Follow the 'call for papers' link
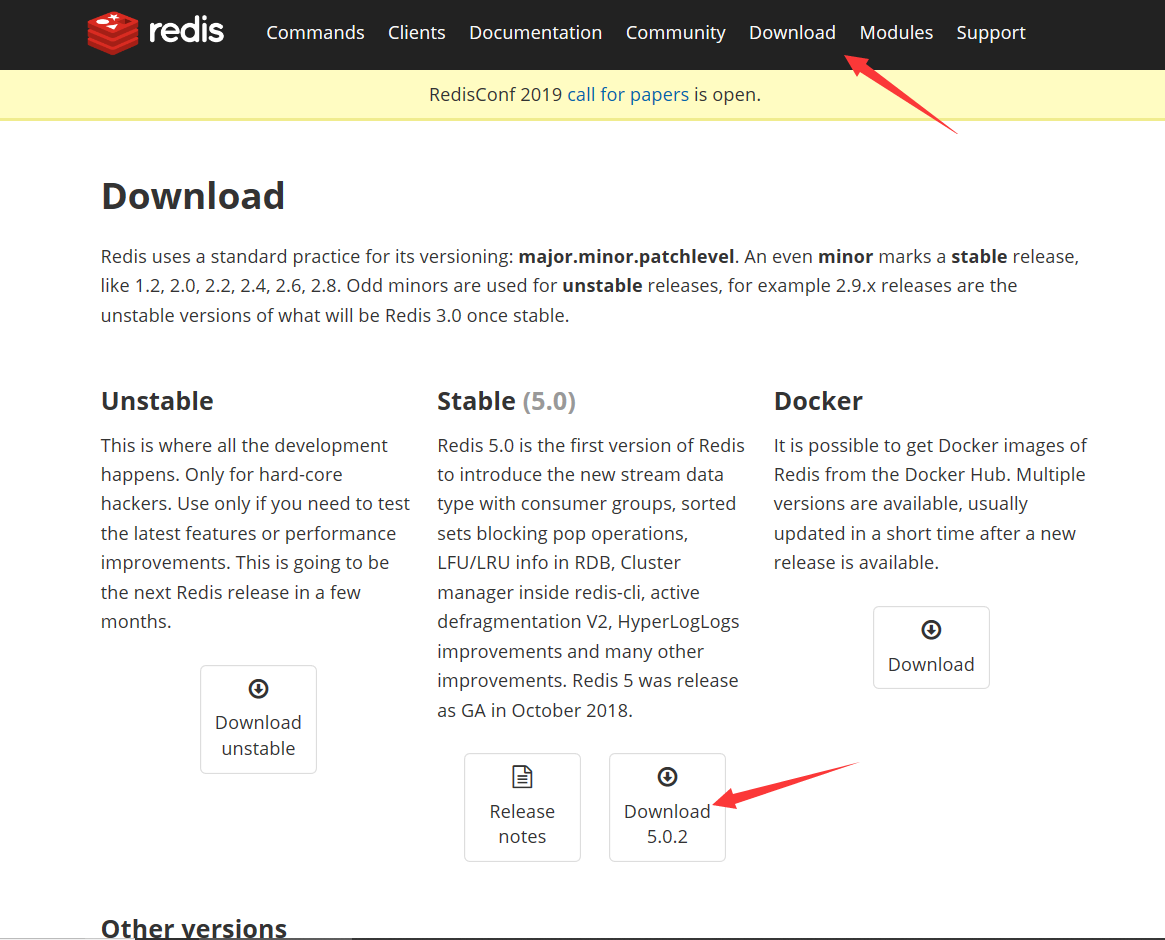This screenshot has width=1165, height=940. pos(628,95)
